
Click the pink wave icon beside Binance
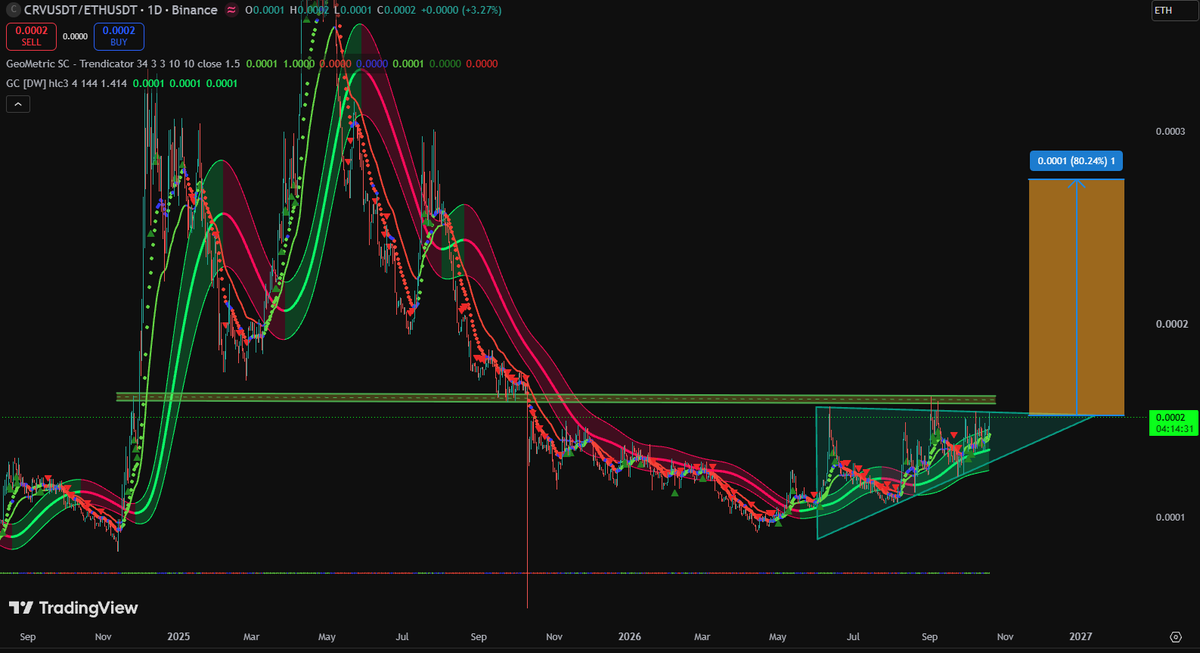pos(231,10)
